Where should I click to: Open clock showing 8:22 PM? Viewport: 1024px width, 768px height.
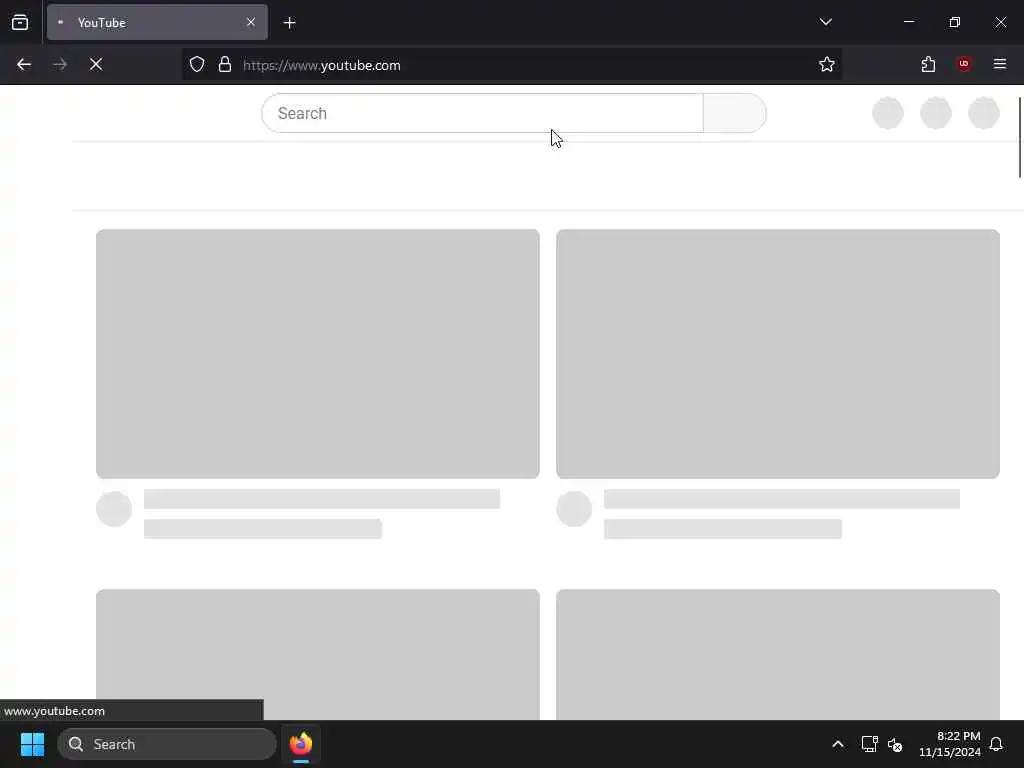point(950,744)
